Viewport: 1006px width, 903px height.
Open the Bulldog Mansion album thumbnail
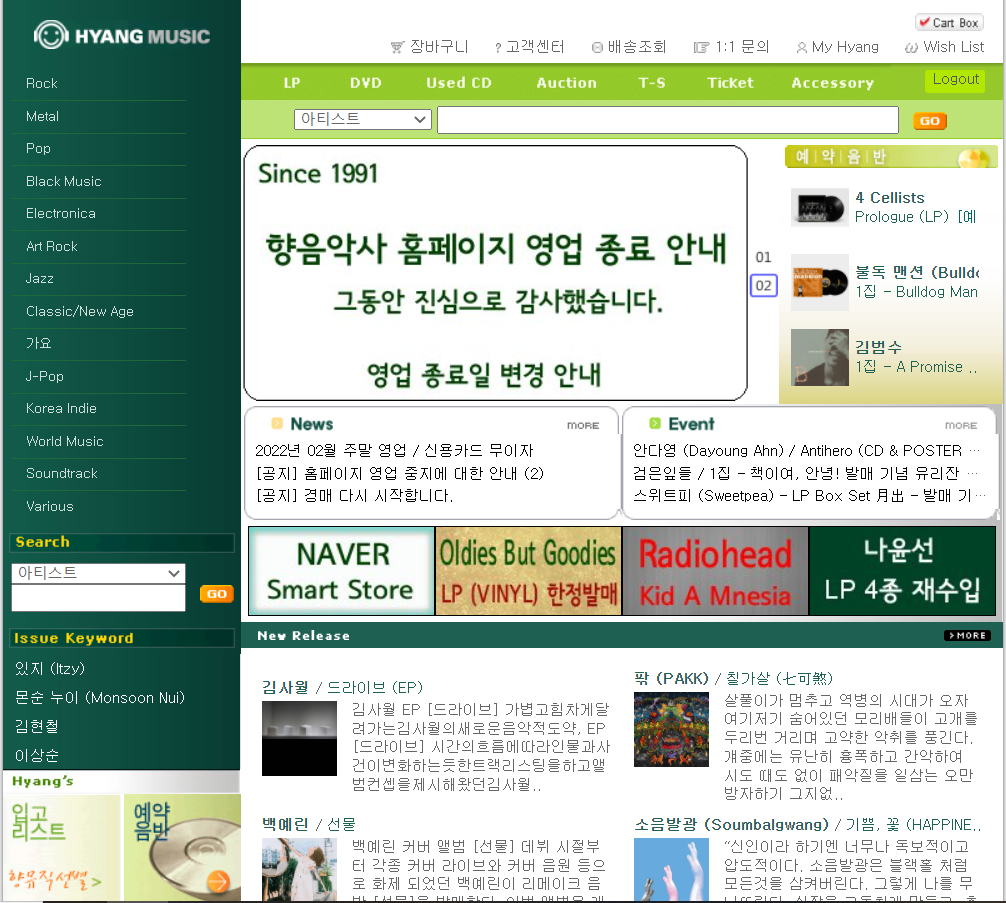click(819, 282)
